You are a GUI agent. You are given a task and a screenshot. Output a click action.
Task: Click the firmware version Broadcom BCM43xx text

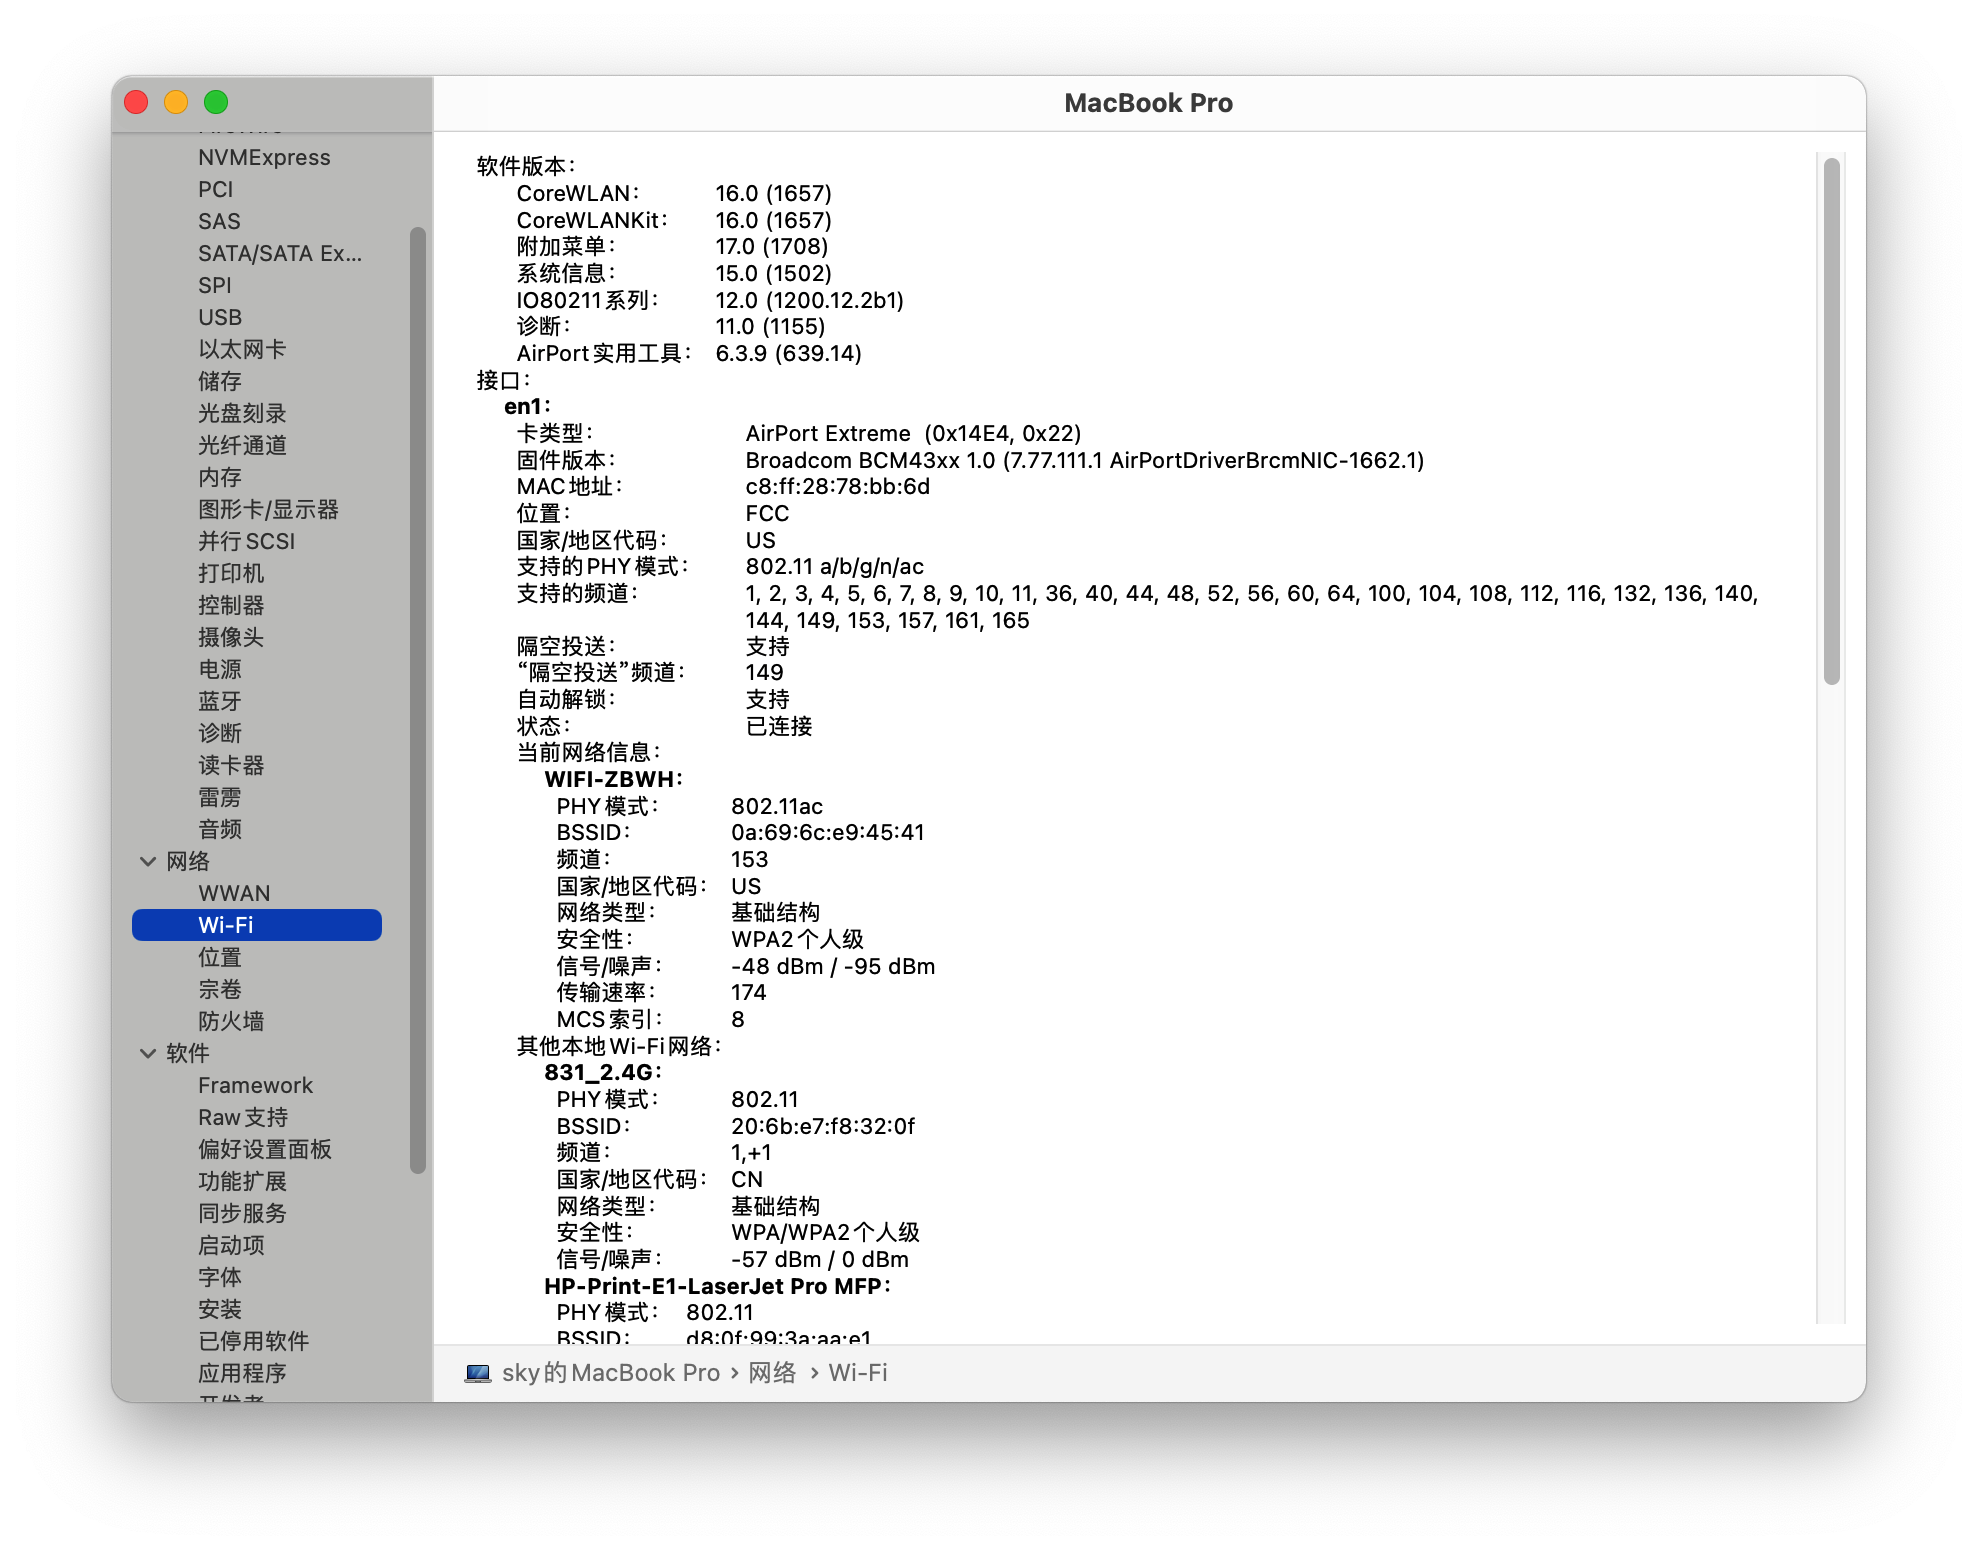pos(1085,460)
